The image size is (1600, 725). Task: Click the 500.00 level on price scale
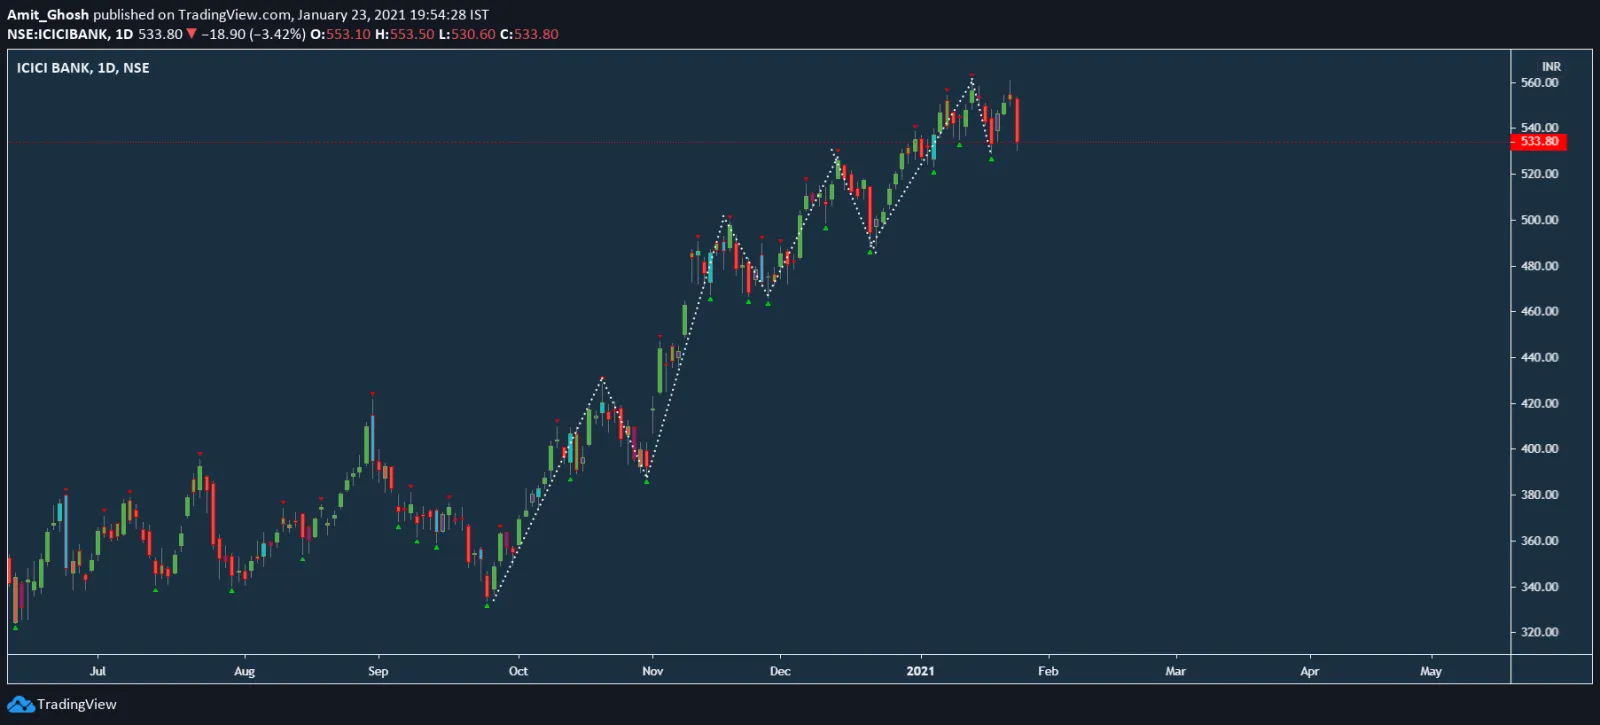click(1539, 220)
